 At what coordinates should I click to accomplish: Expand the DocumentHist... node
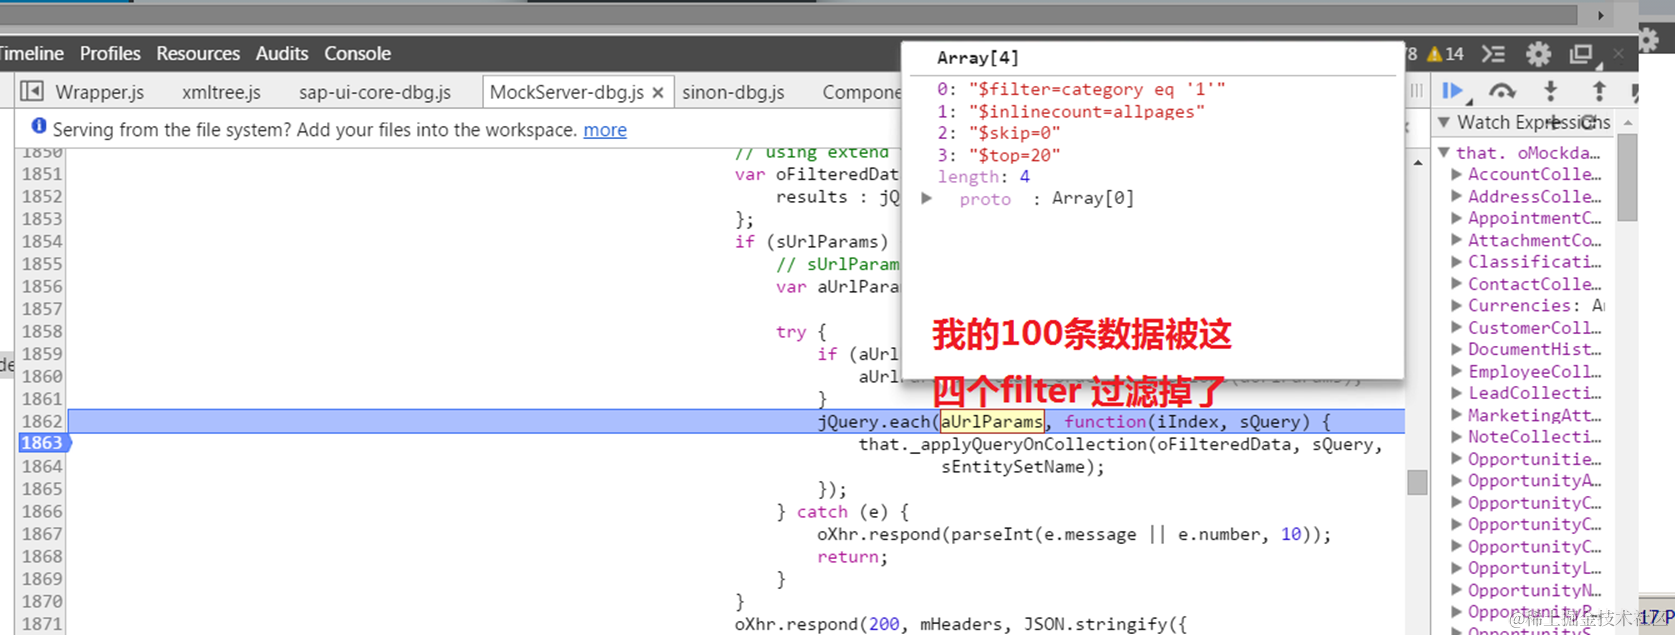tap(1457, 349)
